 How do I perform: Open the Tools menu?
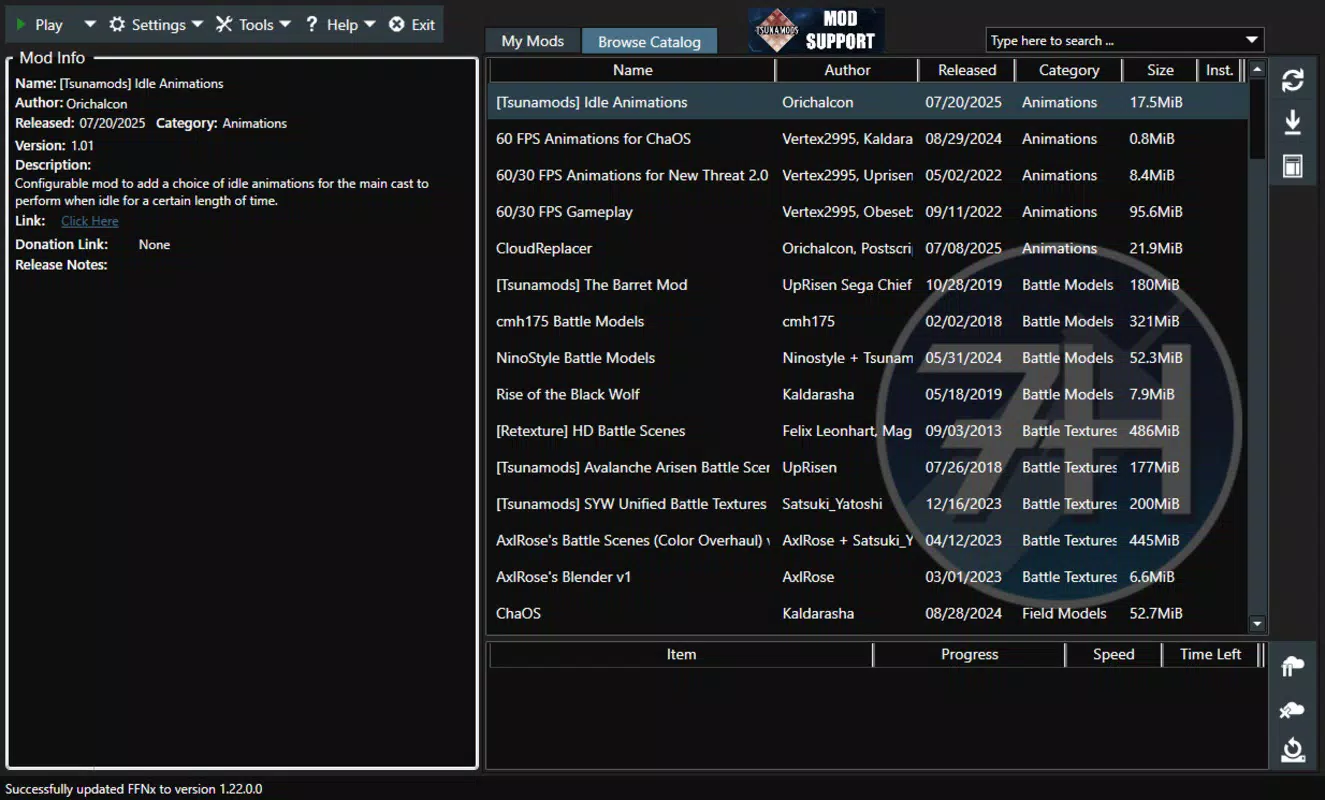point(253,25)
